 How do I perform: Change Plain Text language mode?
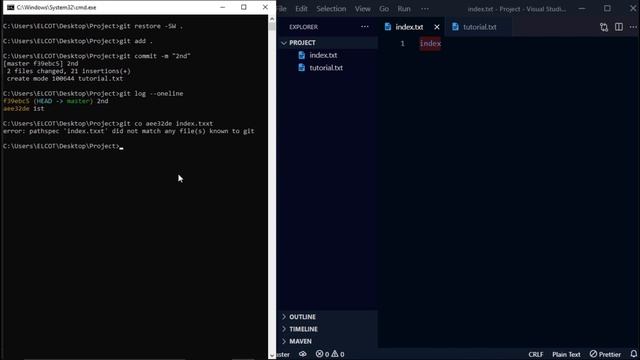tap(566, 354)
